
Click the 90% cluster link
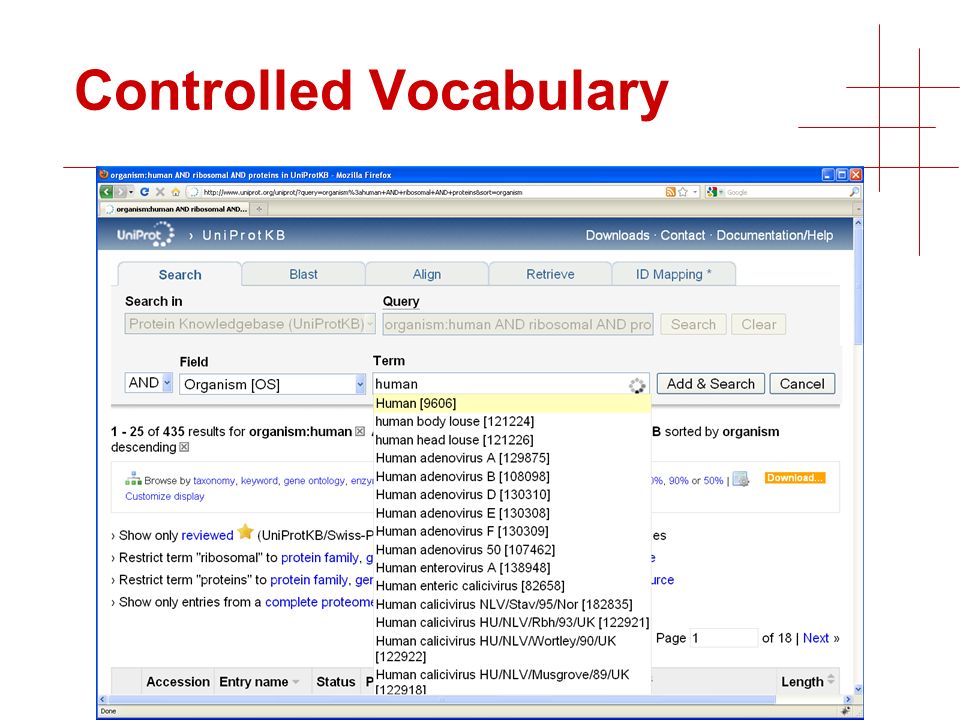(678, 481)
